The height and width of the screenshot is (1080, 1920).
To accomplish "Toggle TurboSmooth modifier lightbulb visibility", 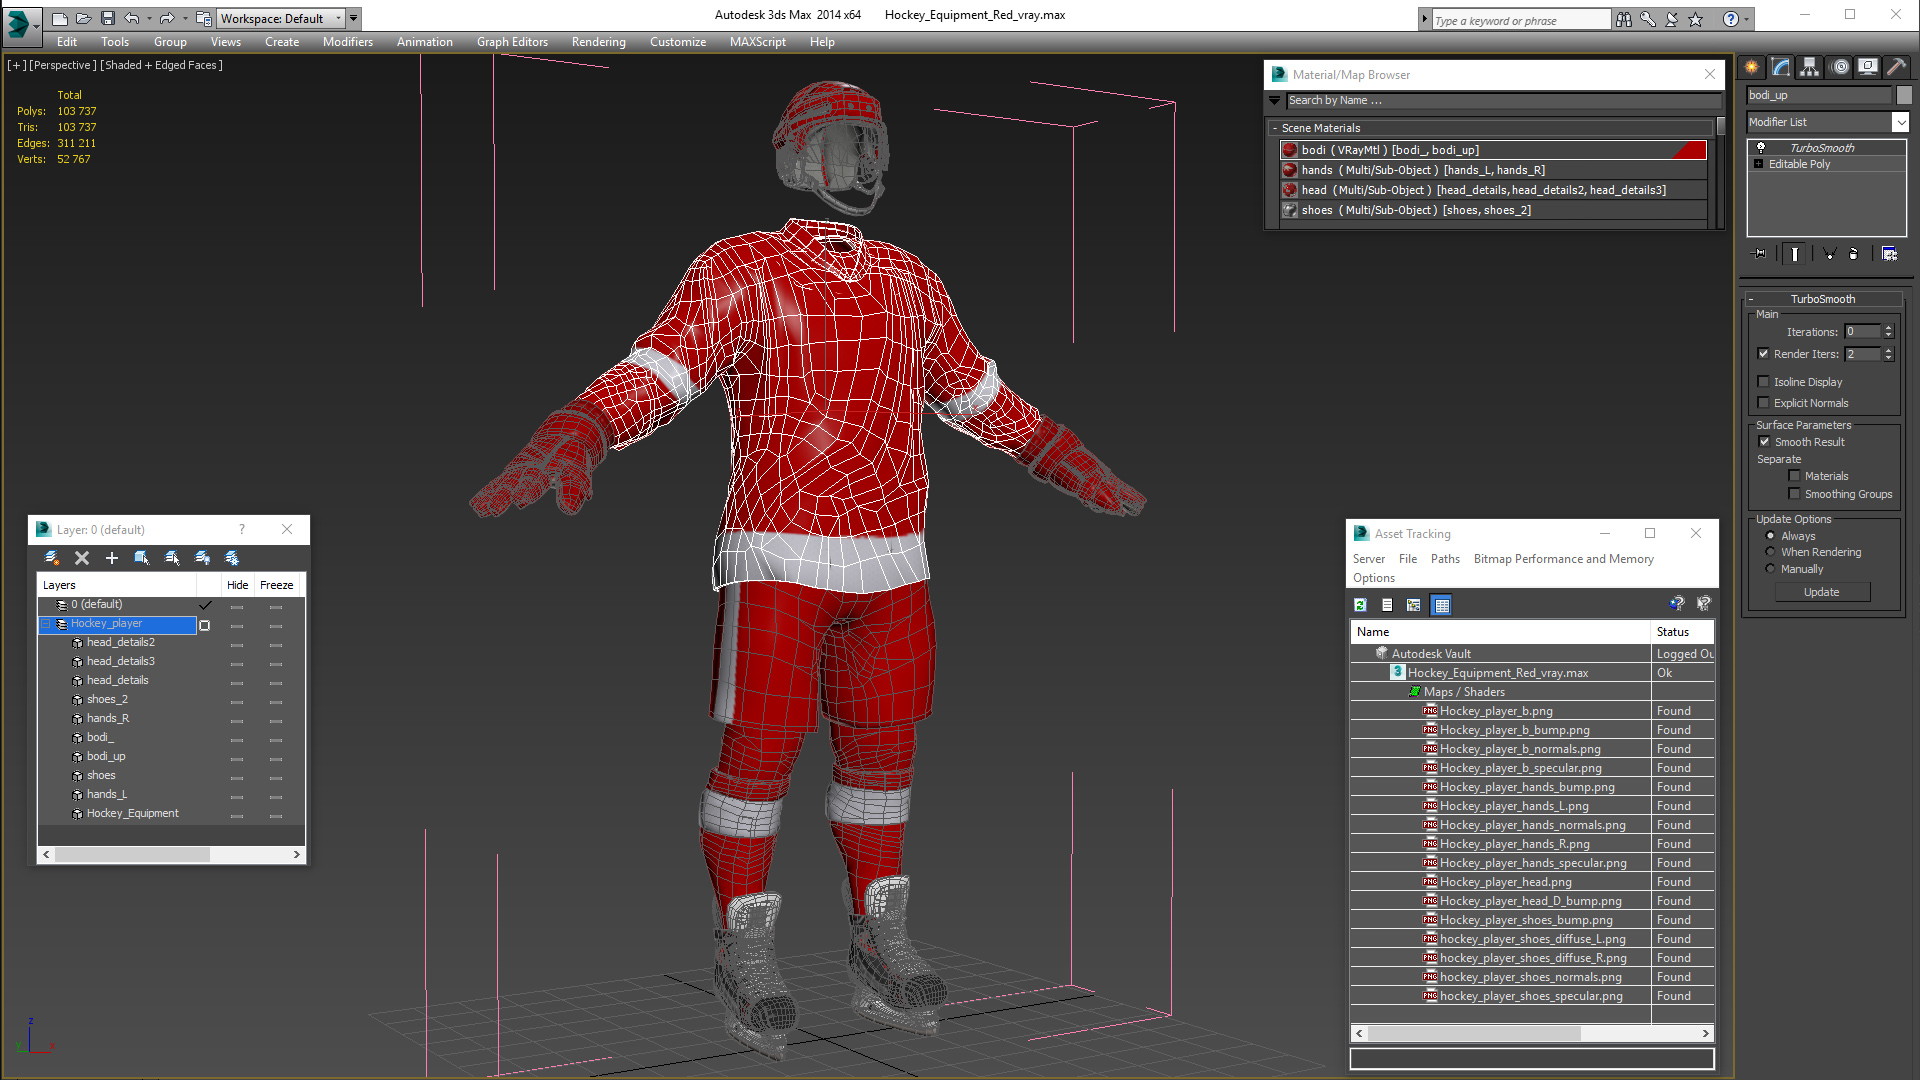I will (x=1761, y=148).
